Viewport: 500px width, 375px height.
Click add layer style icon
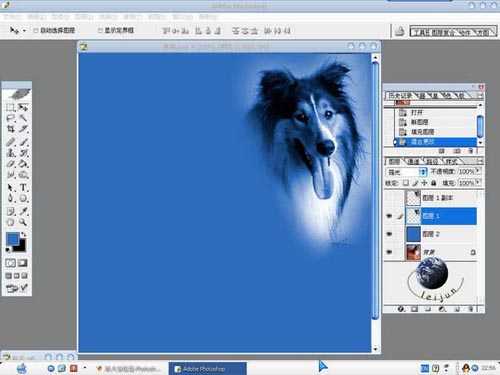401,309
